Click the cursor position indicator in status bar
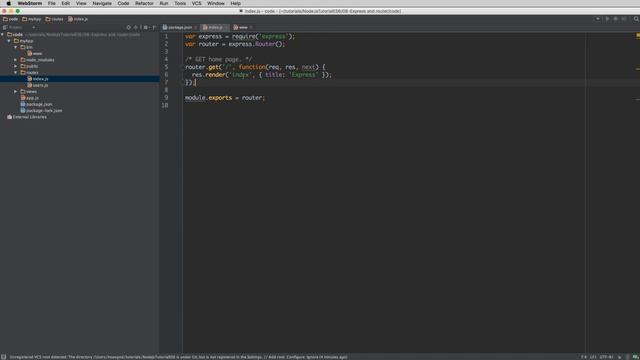This screenshot has height=360, width=640. [584, 357]
